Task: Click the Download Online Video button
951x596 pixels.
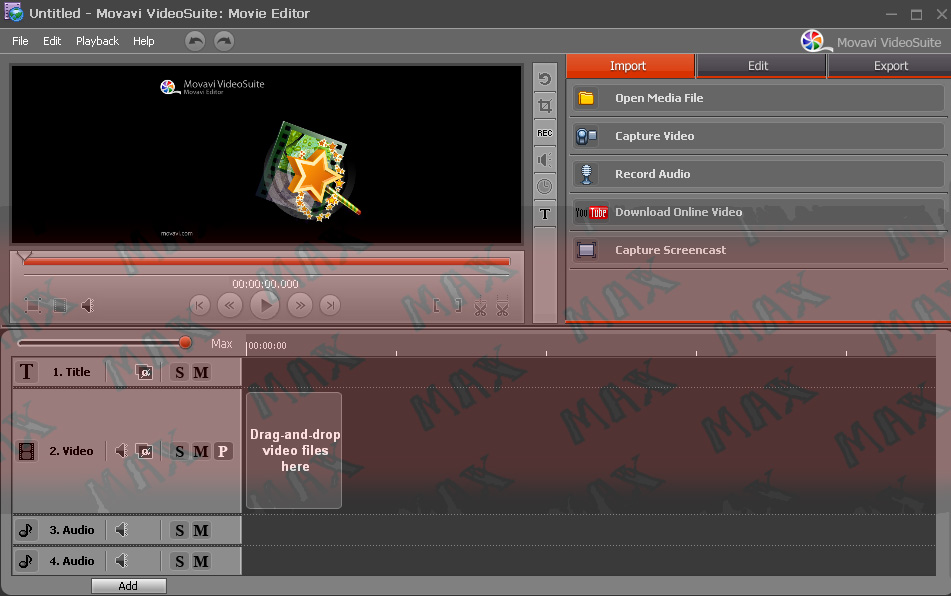Action: pyautogui.click(x=758, y=212)
